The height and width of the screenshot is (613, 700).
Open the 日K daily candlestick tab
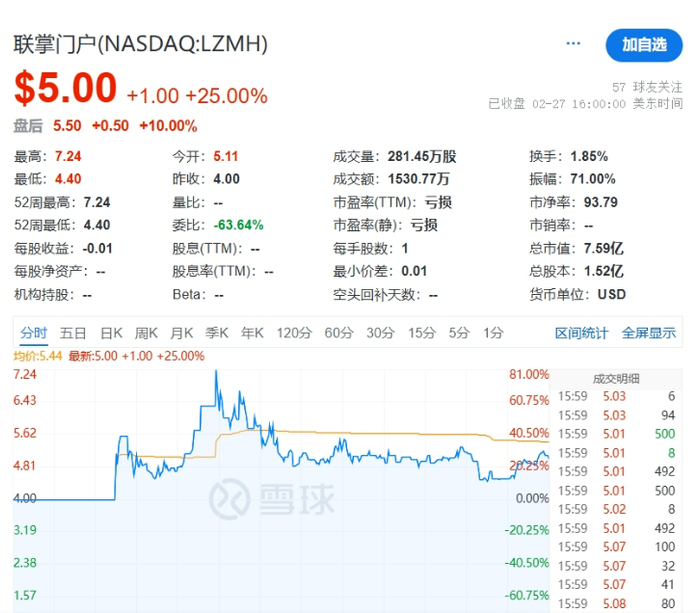(x=111, y=333)
